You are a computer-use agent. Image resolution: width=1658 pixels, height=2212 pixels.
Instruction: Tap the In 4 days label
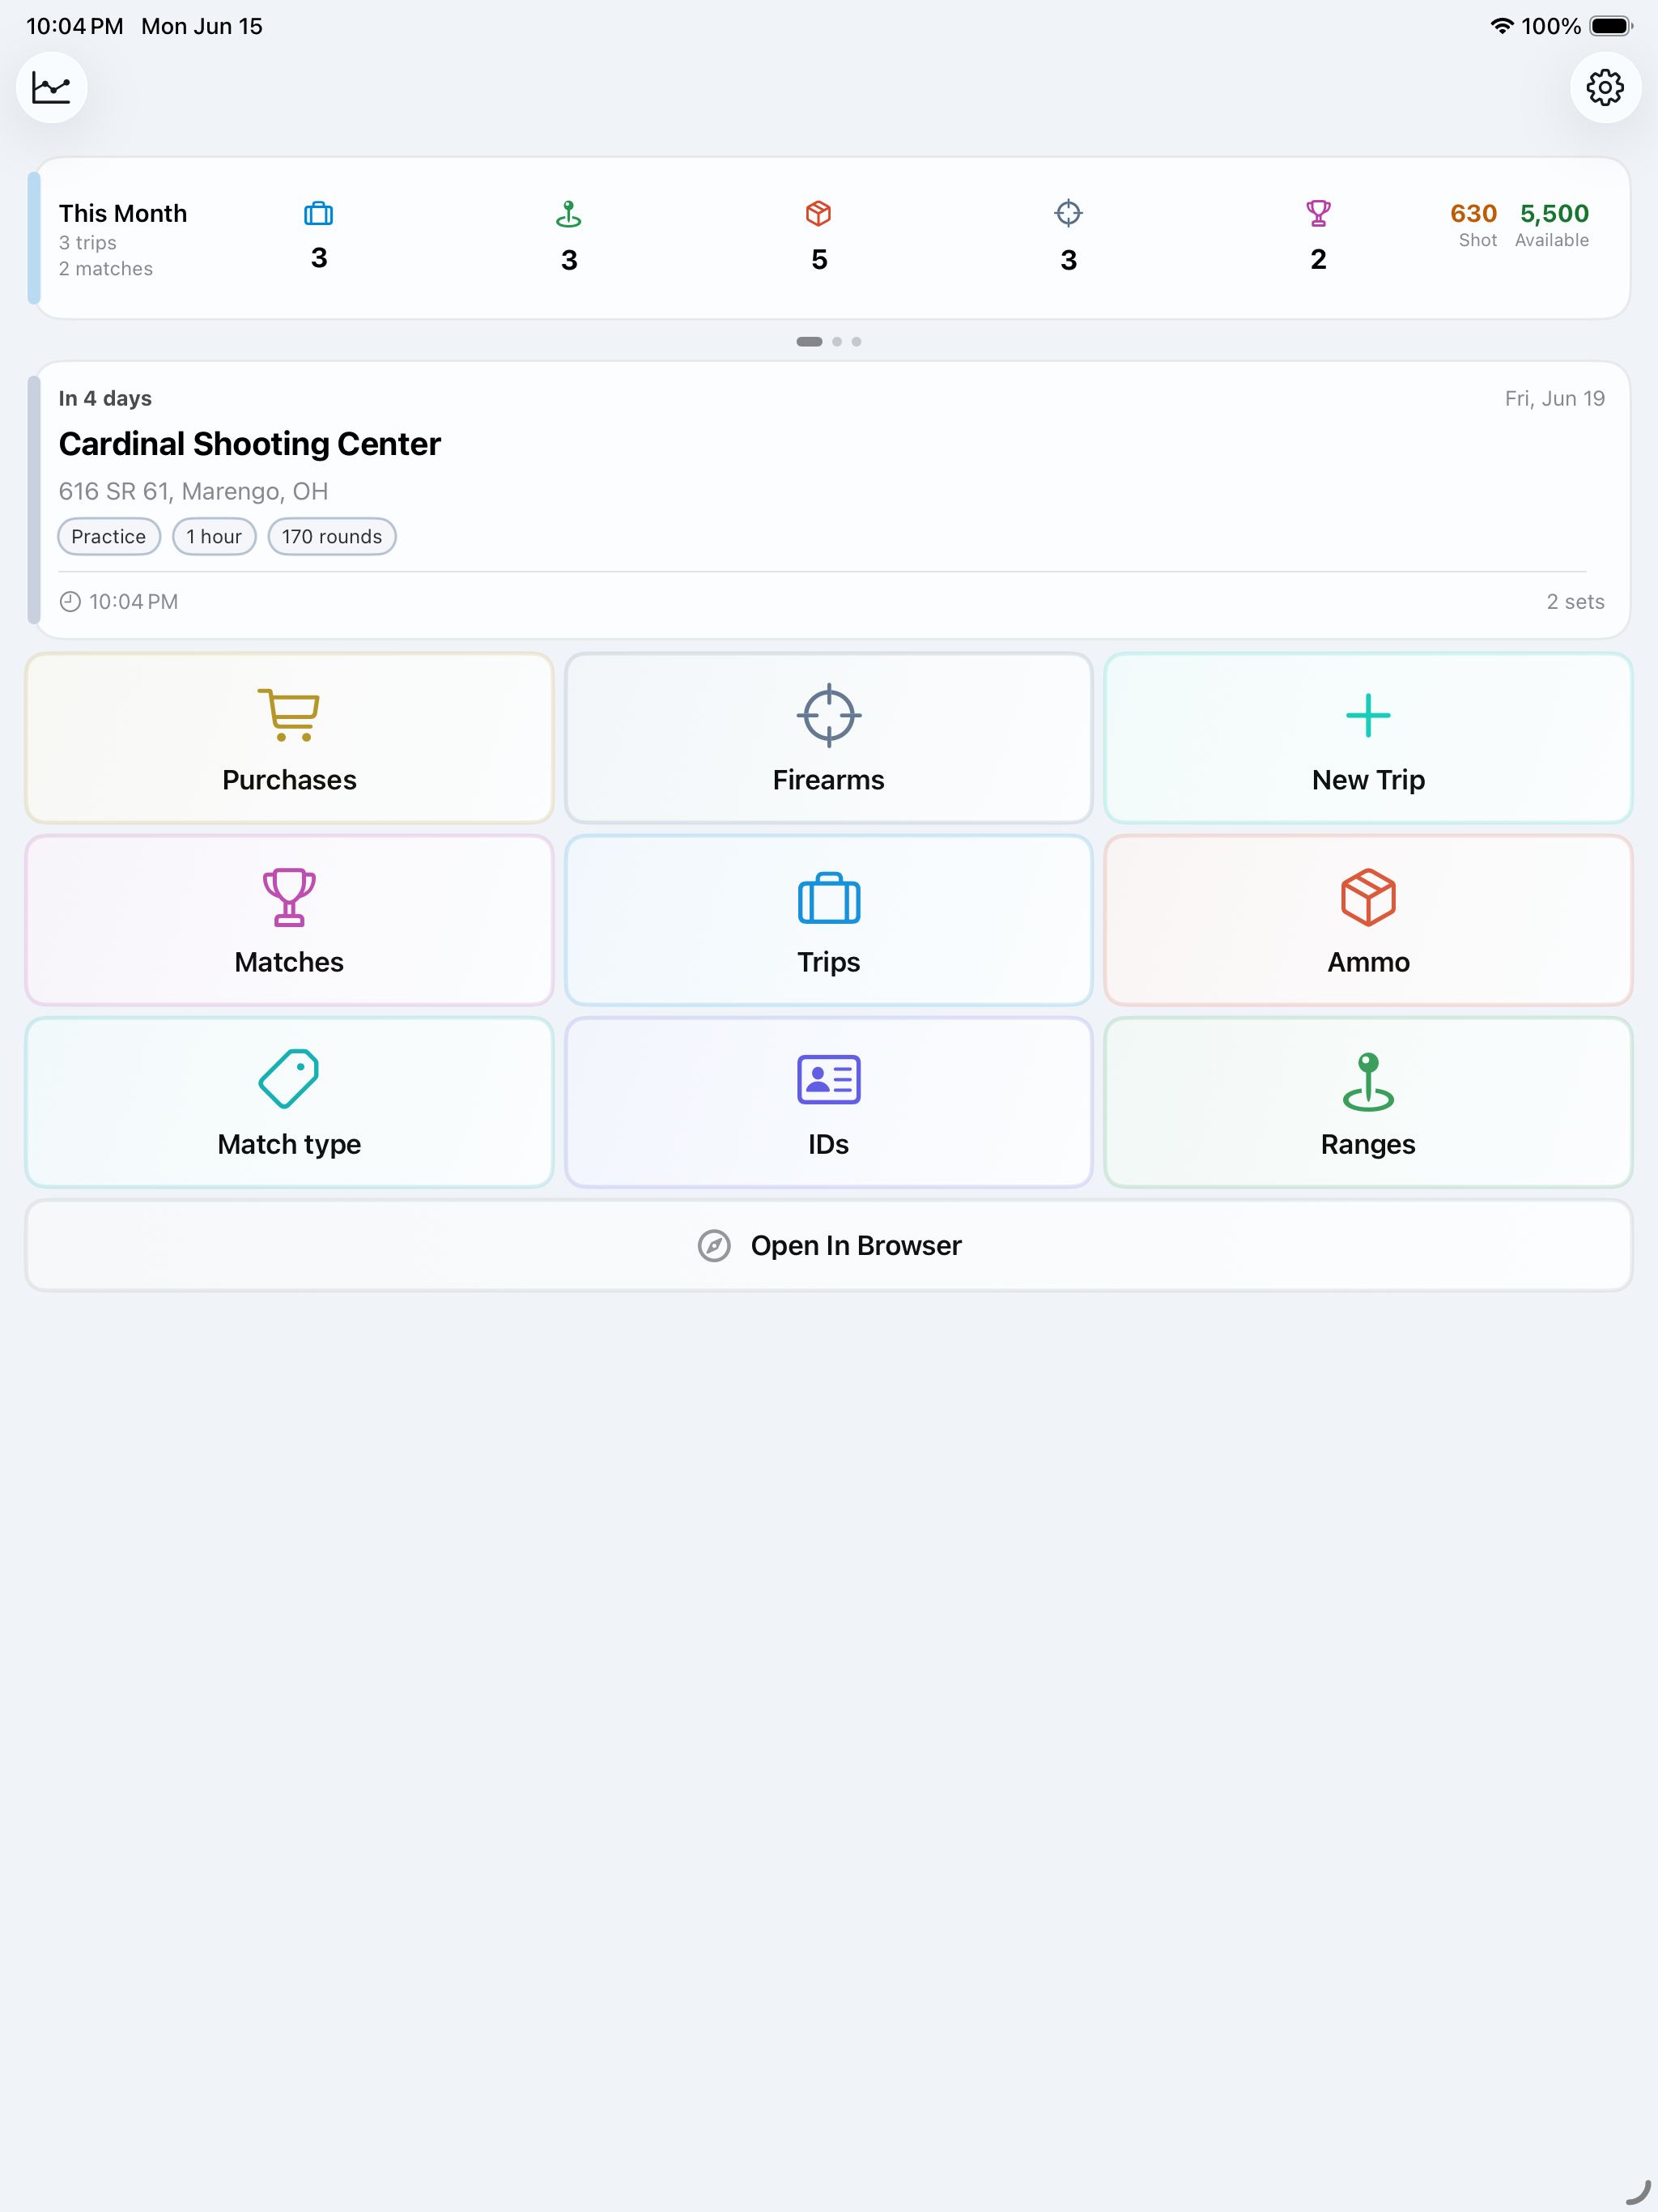pyautogui.click(x=105, y=398)
